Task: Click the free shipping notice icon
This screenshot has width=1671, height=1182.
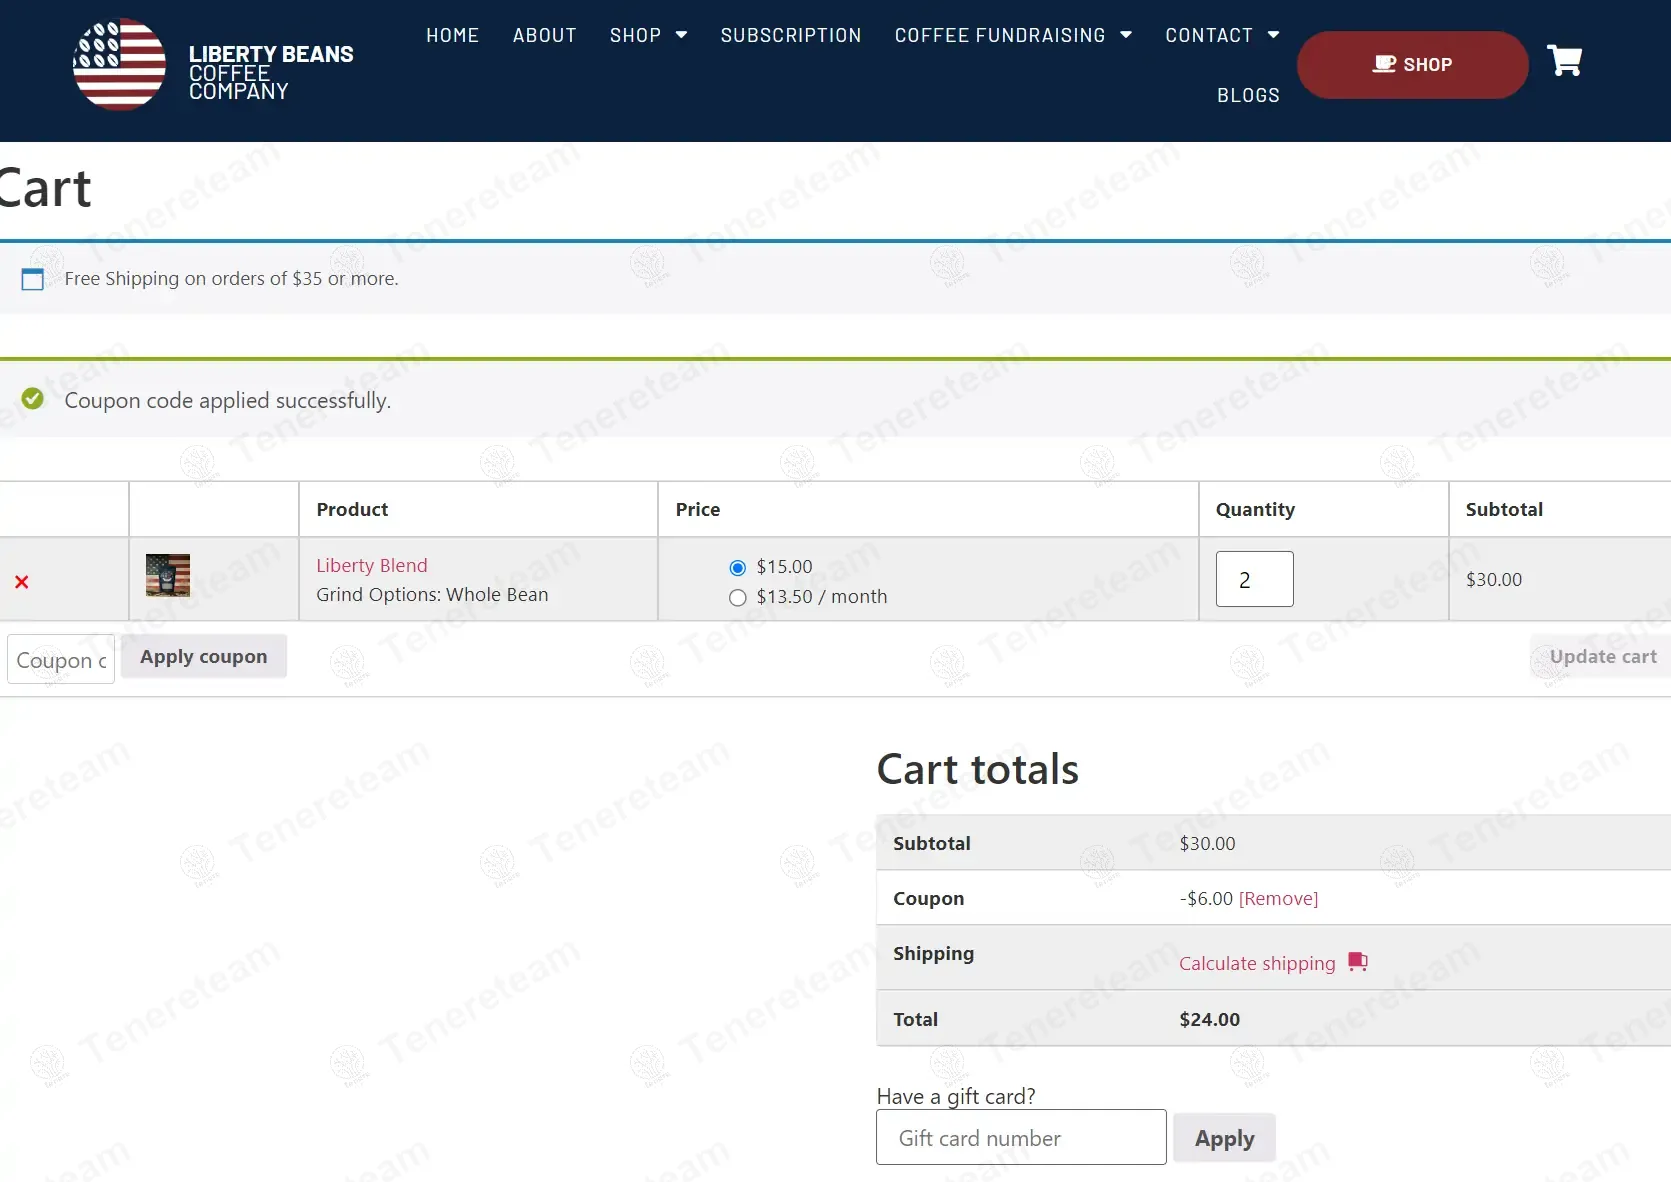Action: coord(33,279)
